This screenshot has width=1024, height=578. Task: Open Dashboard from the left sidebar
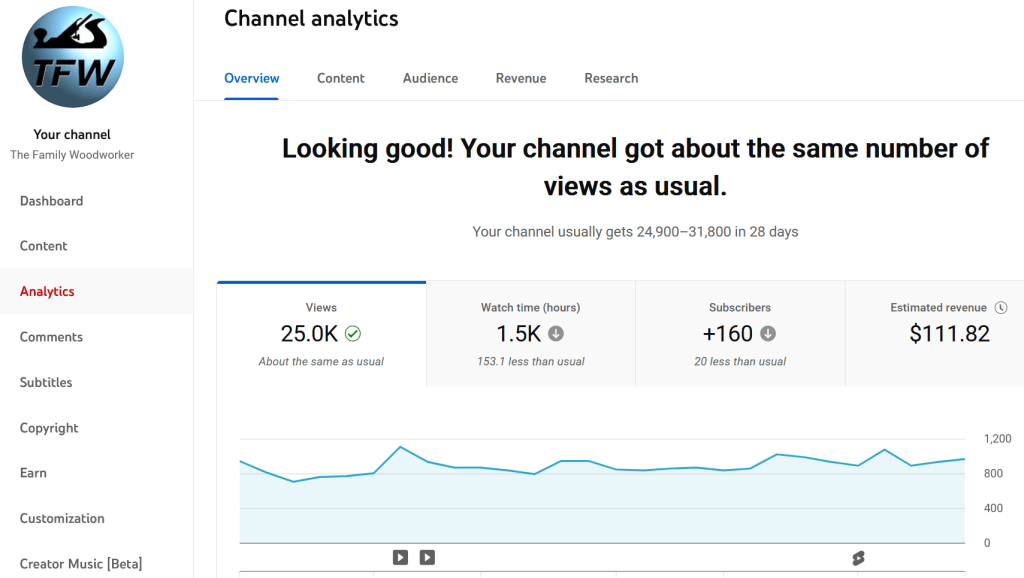point(52,201)
